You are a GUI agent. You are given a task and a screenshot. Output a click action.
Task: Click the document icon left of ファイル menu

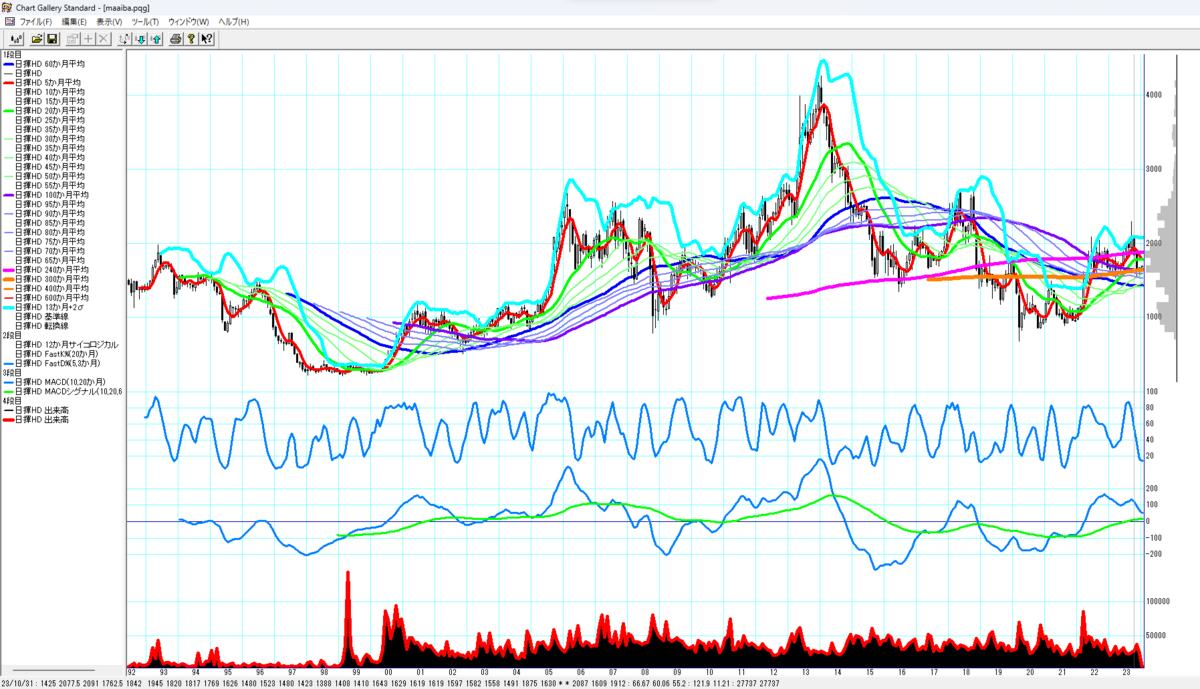(x=9, y=21)
